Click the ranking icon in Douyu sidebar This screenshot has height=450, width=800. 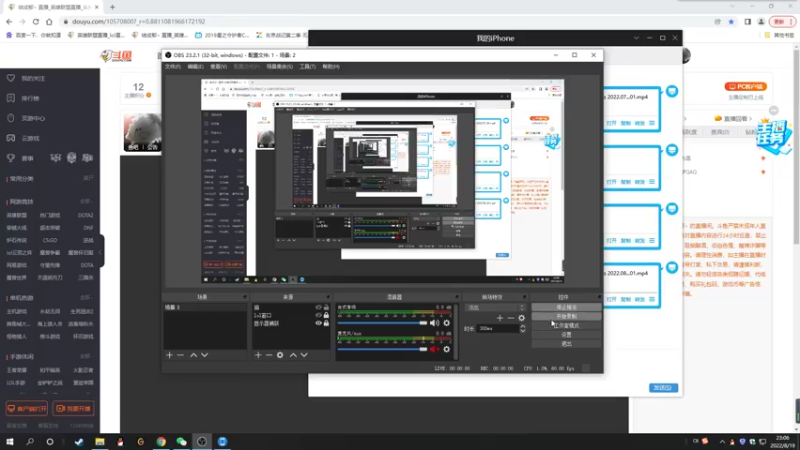[x=11, y=98]
